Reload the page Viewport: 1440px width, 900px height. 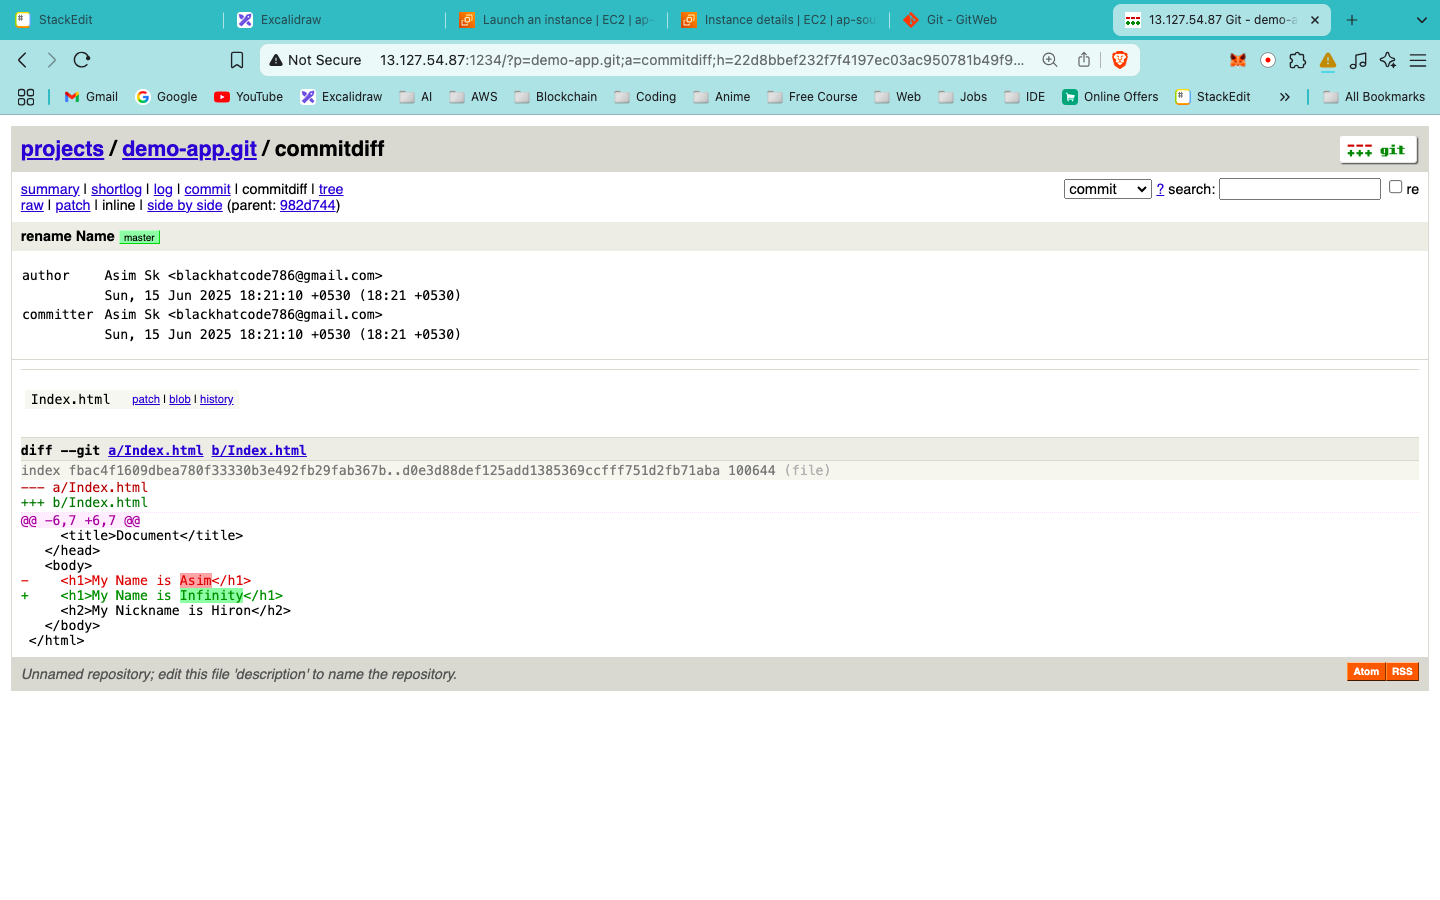(x=82, y=60)
